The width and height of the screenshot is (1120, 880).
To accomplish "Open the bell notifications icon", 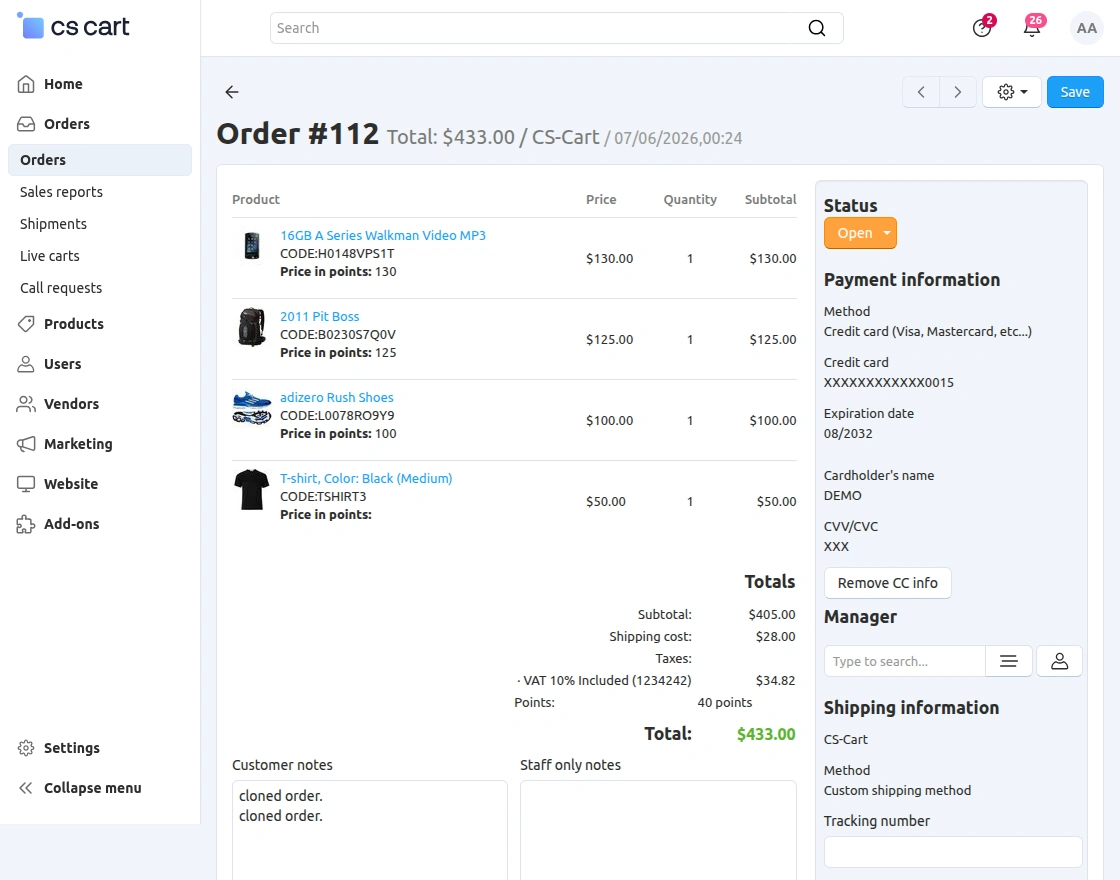I will pyautogui.click(x=1032, y=28).
